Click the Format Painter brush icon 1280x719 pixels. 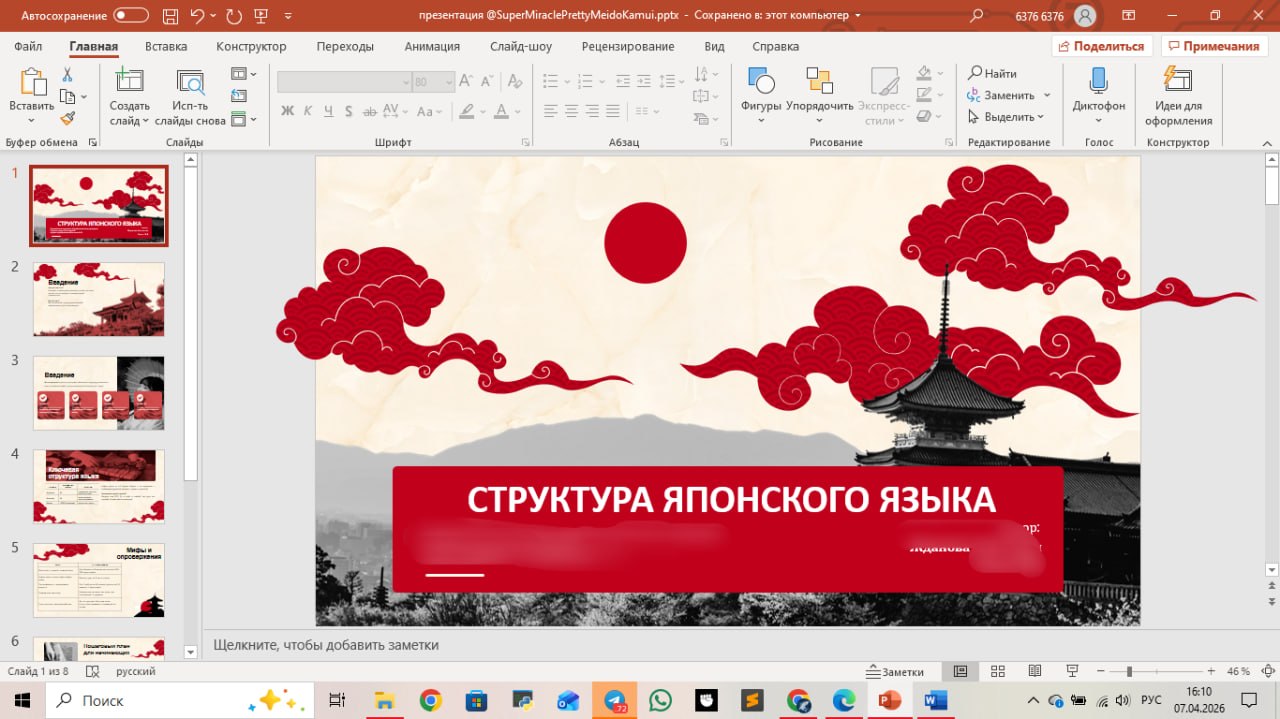67,118
